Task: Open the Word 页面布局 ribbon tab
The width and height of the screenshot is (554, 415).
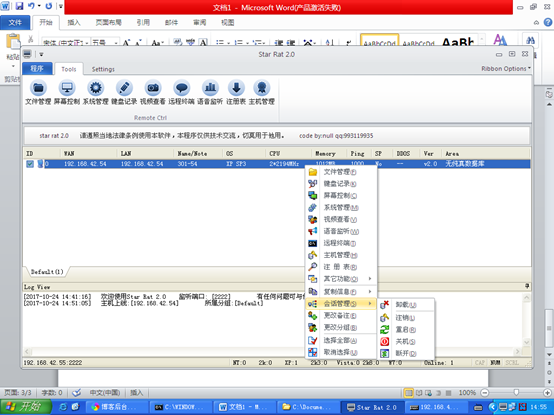Action: click(x=108, y=23)
